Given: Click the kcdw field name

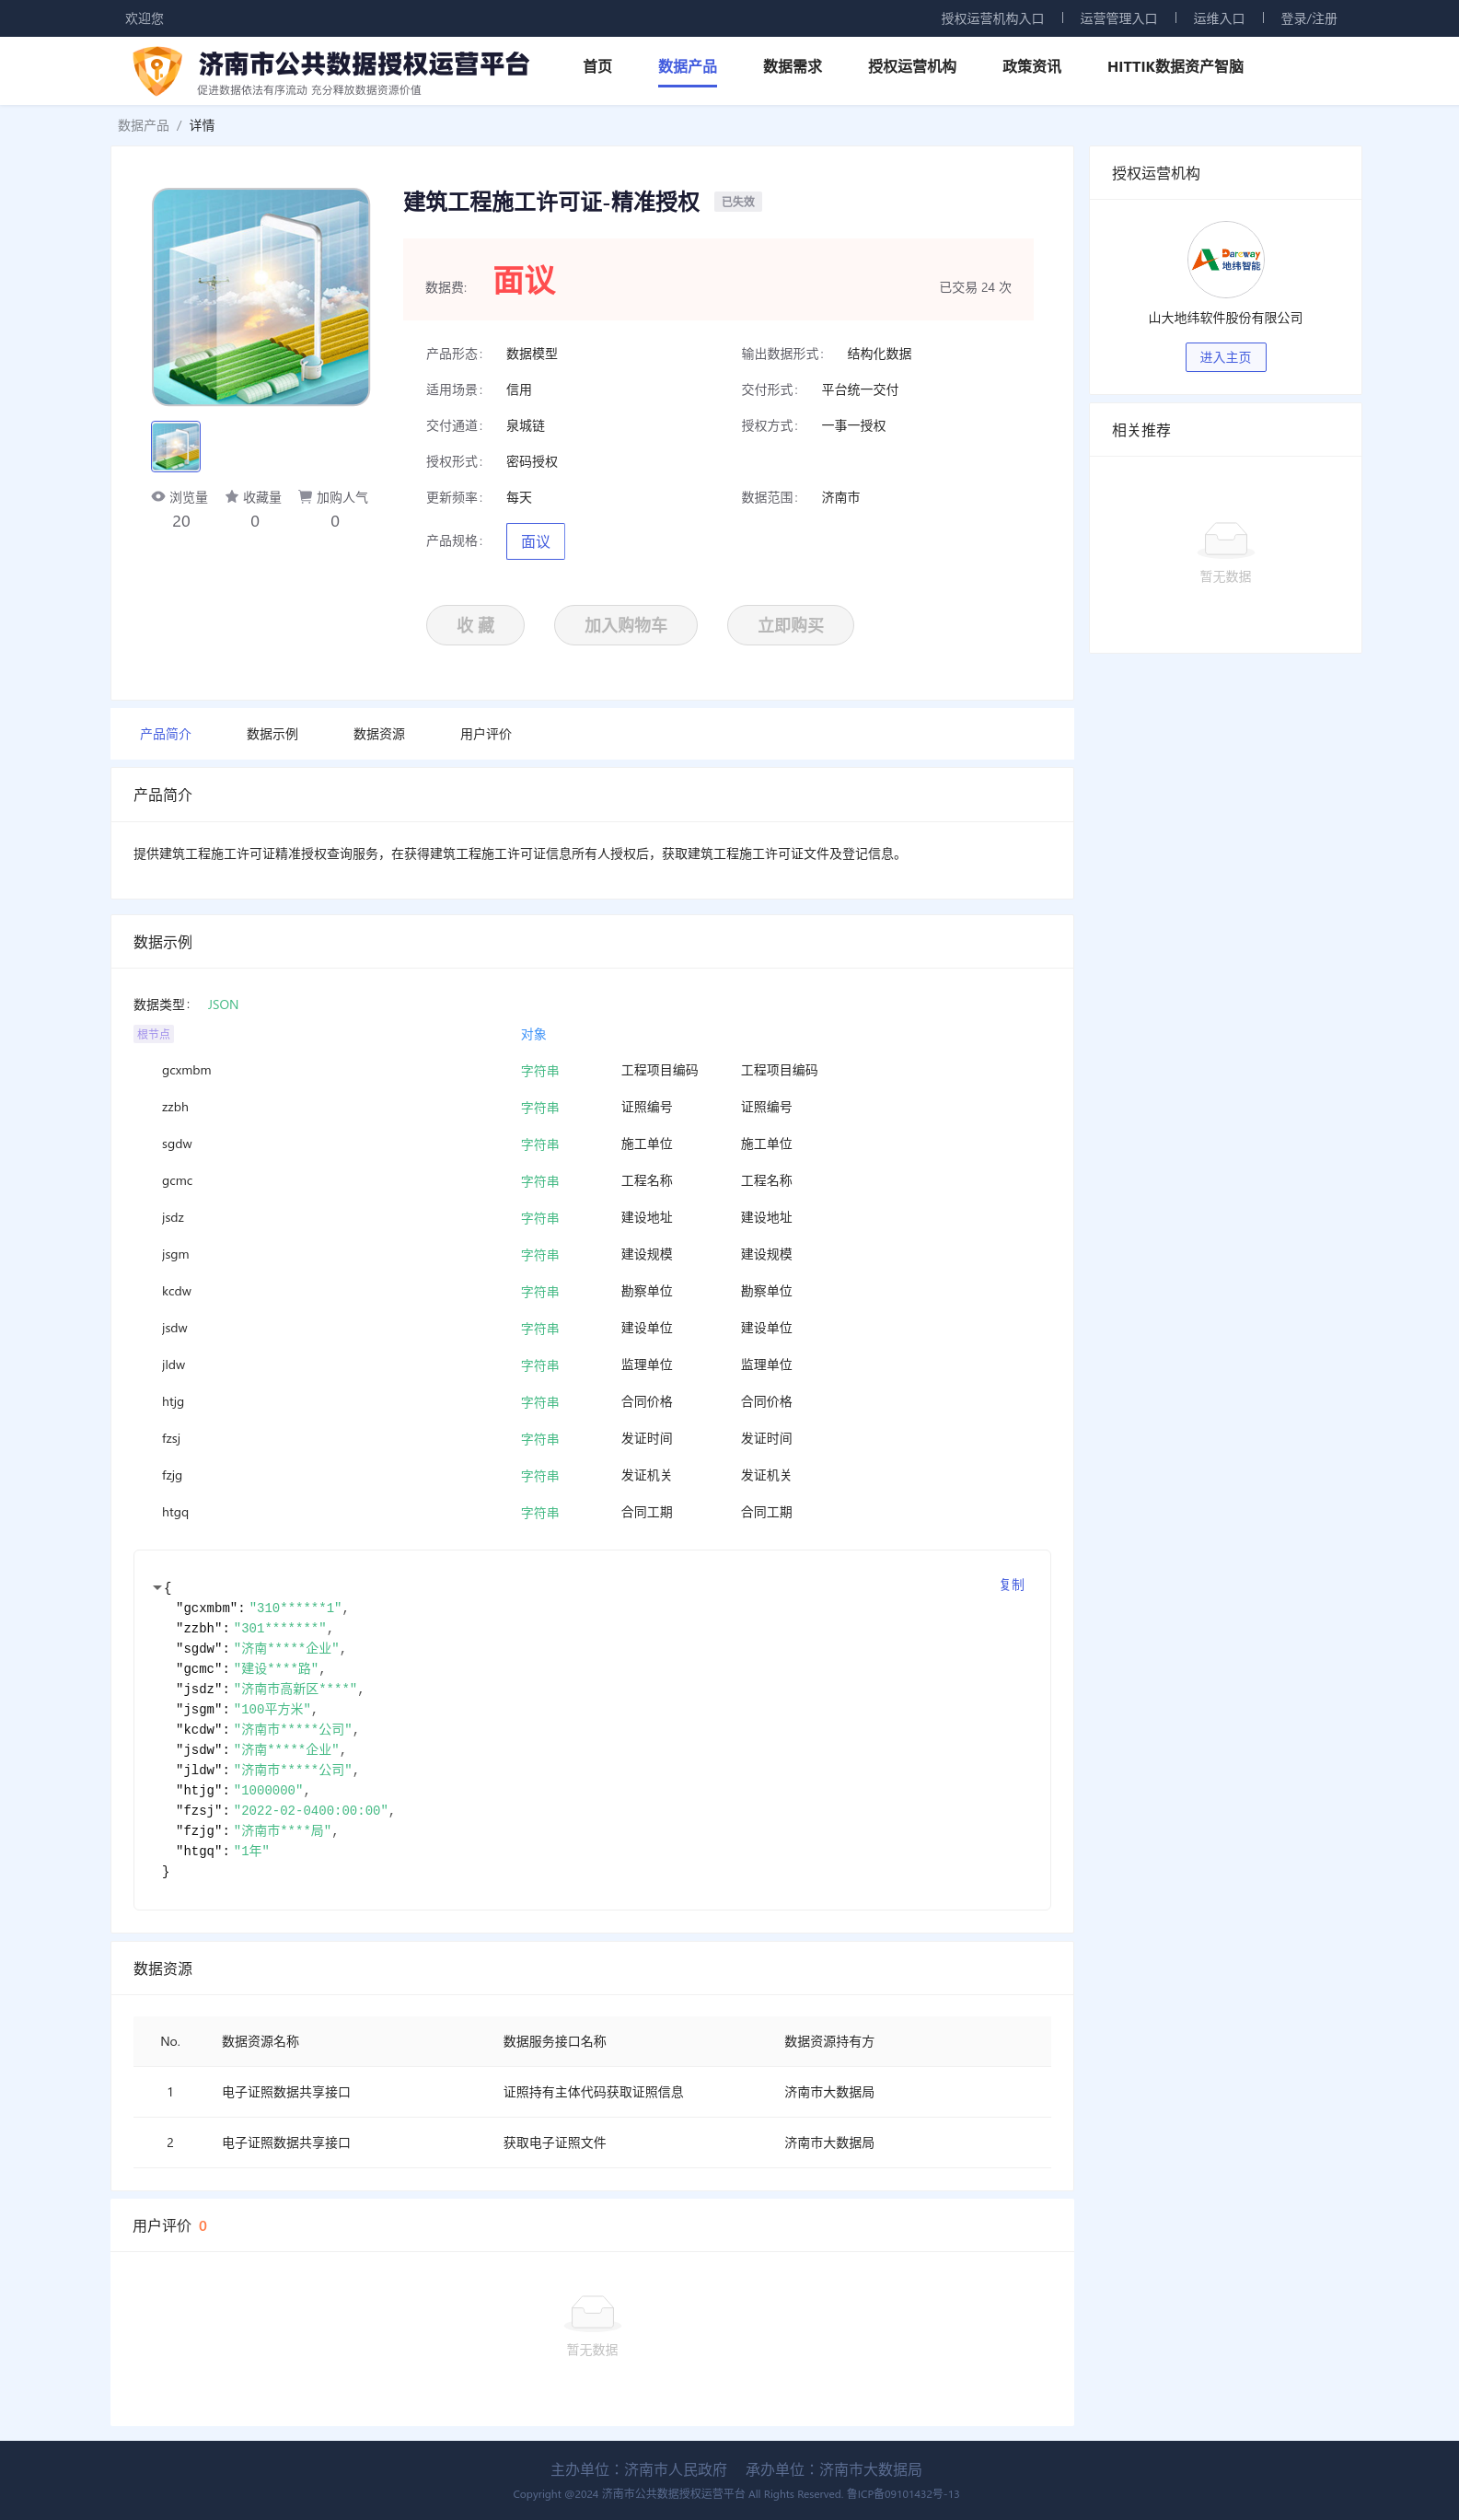Looking at the screenshot, I should [x=176, y=1291].
